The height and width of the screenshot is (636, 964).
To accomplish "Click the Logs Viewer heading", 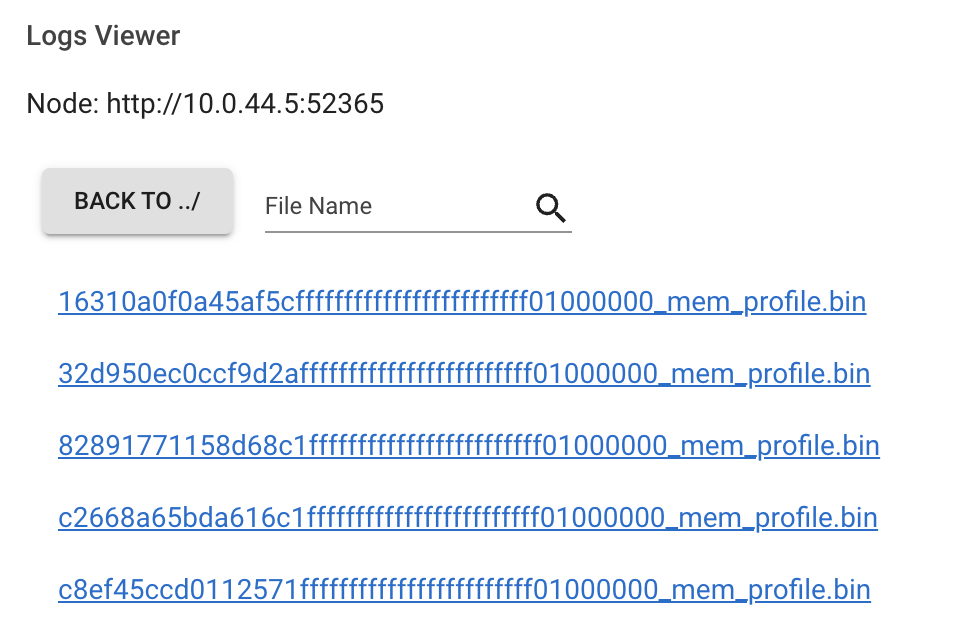I will point(104,36).
